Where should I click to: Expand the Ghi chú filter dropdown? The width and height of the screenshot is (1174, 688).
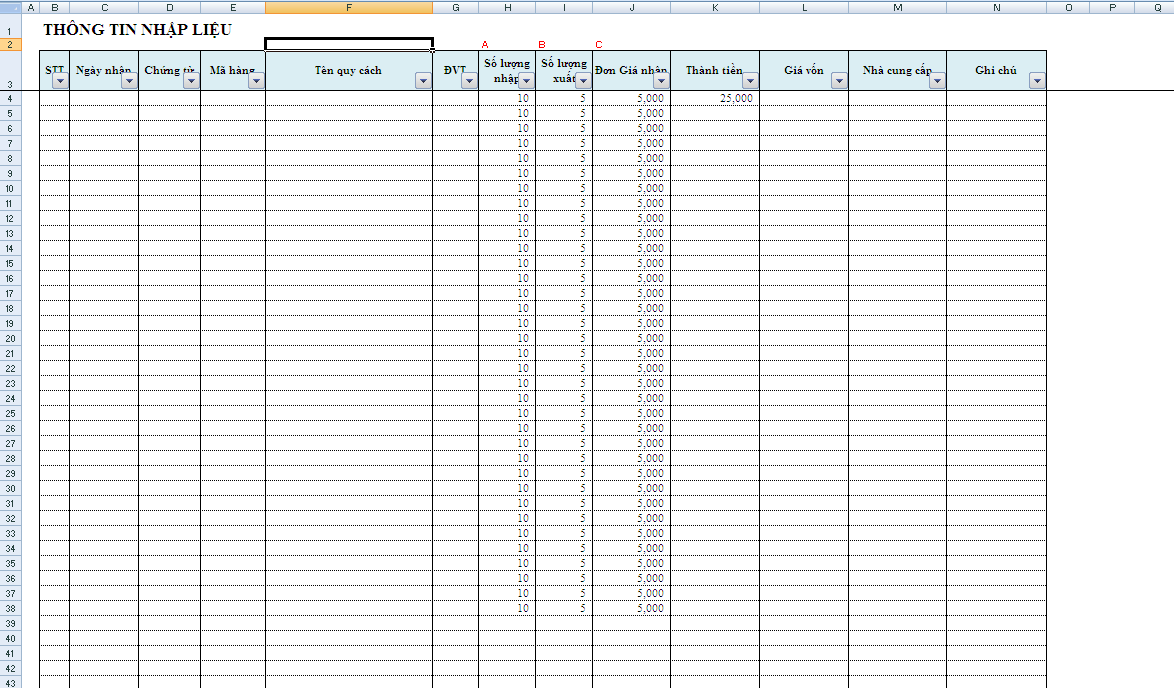click(1037, 82)
